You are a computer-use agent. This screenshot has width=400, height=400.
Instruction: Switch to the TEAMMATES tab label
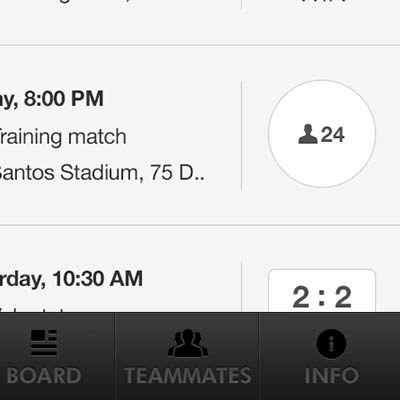[188, 376]
